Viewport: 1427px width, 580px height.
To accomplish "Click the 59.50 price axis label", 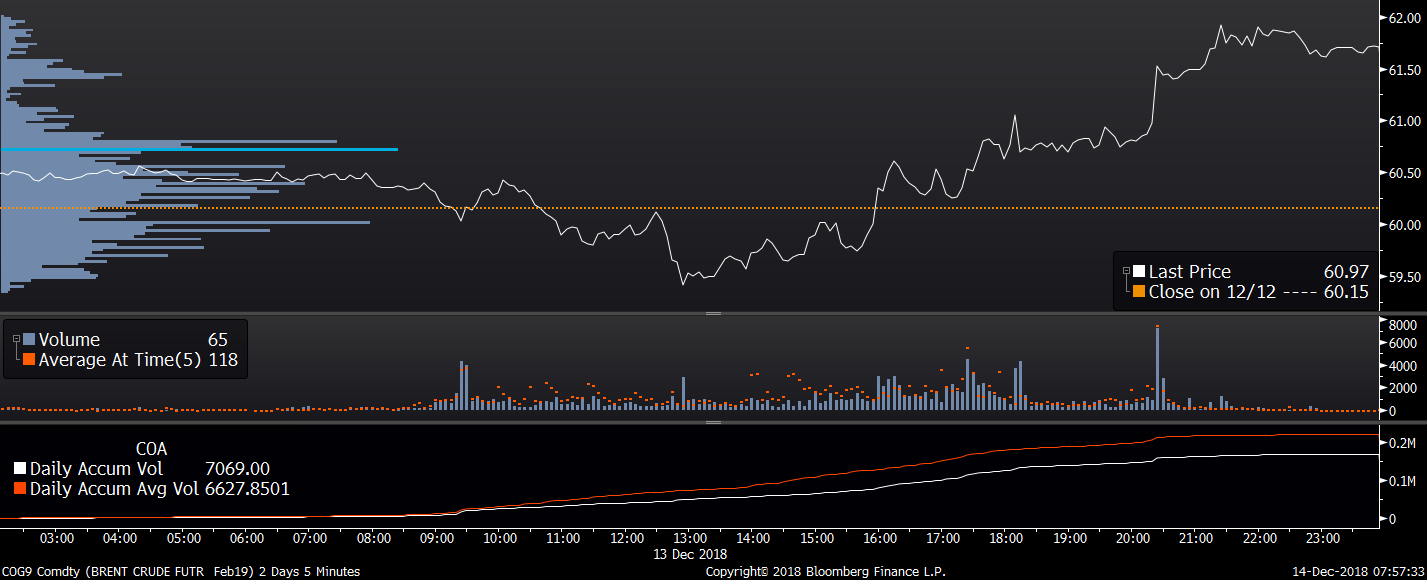I will (x=1404, y=277).
